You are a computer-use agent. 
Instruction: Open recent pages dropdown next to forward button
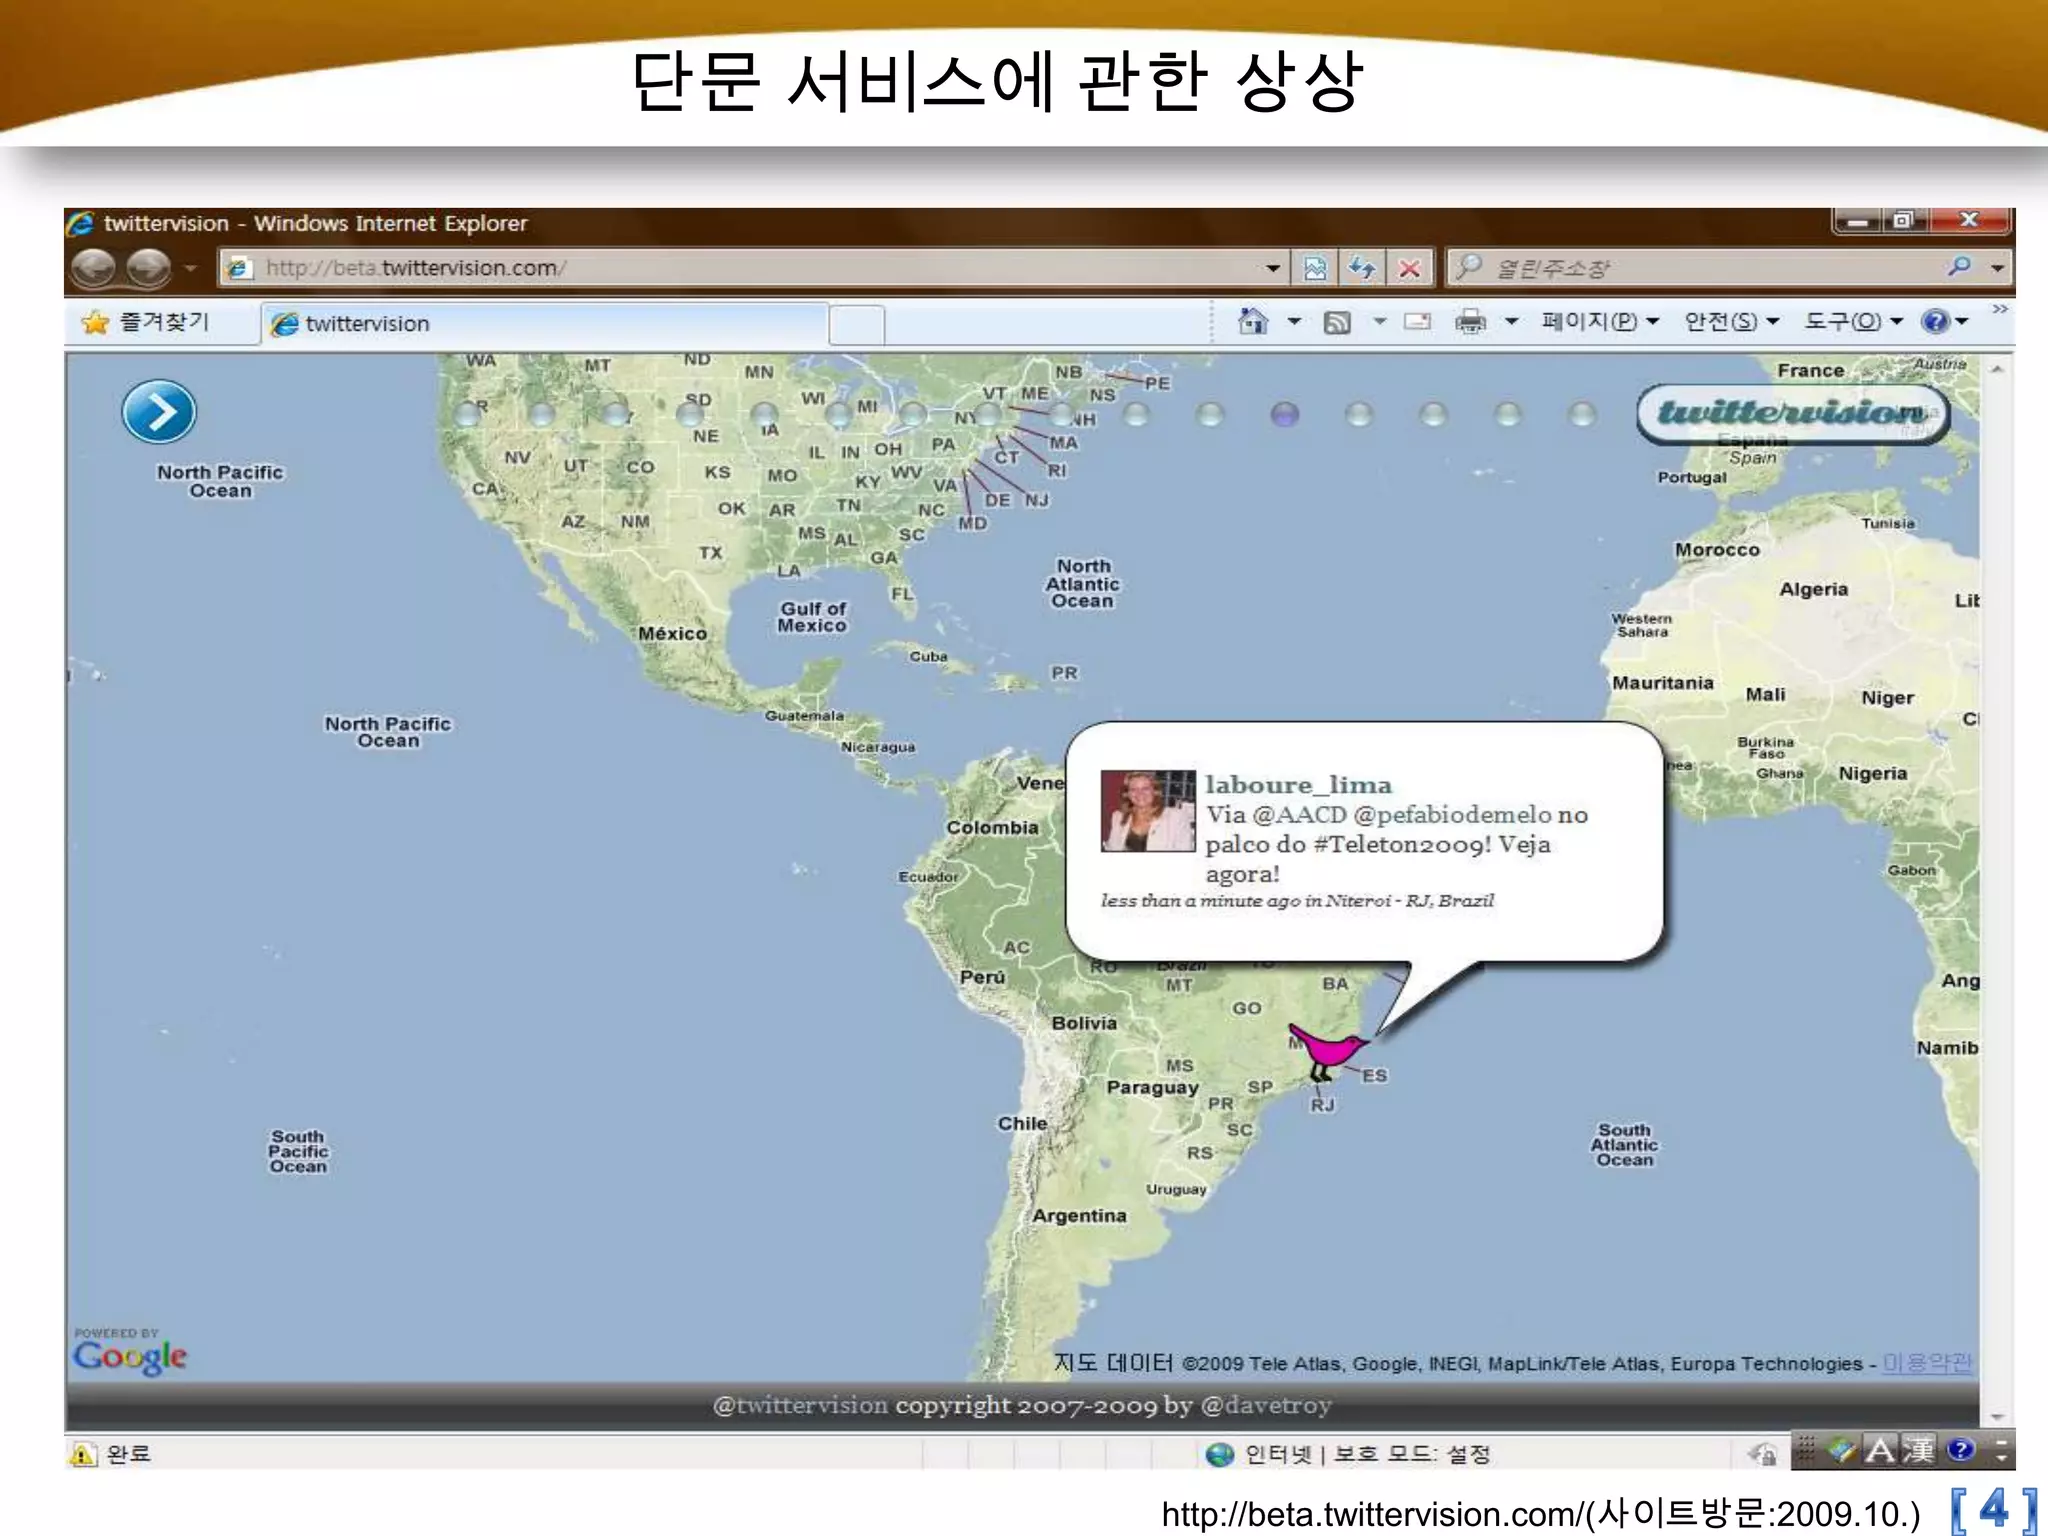[190, 268]
